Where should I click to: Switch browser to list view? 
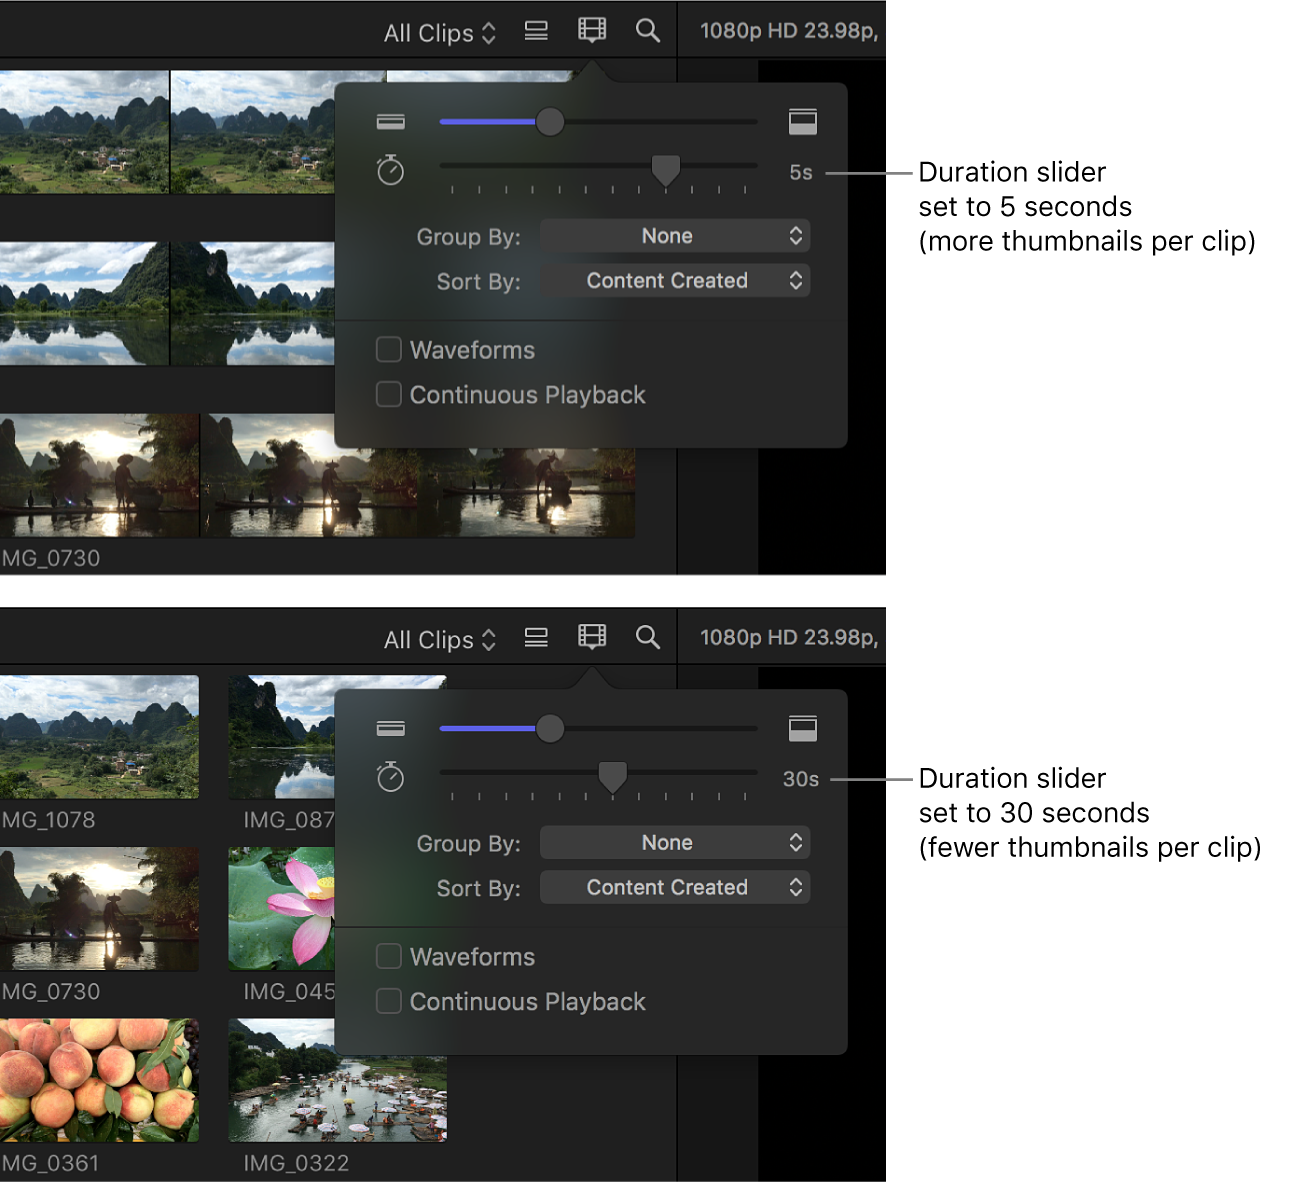point(536,31)
